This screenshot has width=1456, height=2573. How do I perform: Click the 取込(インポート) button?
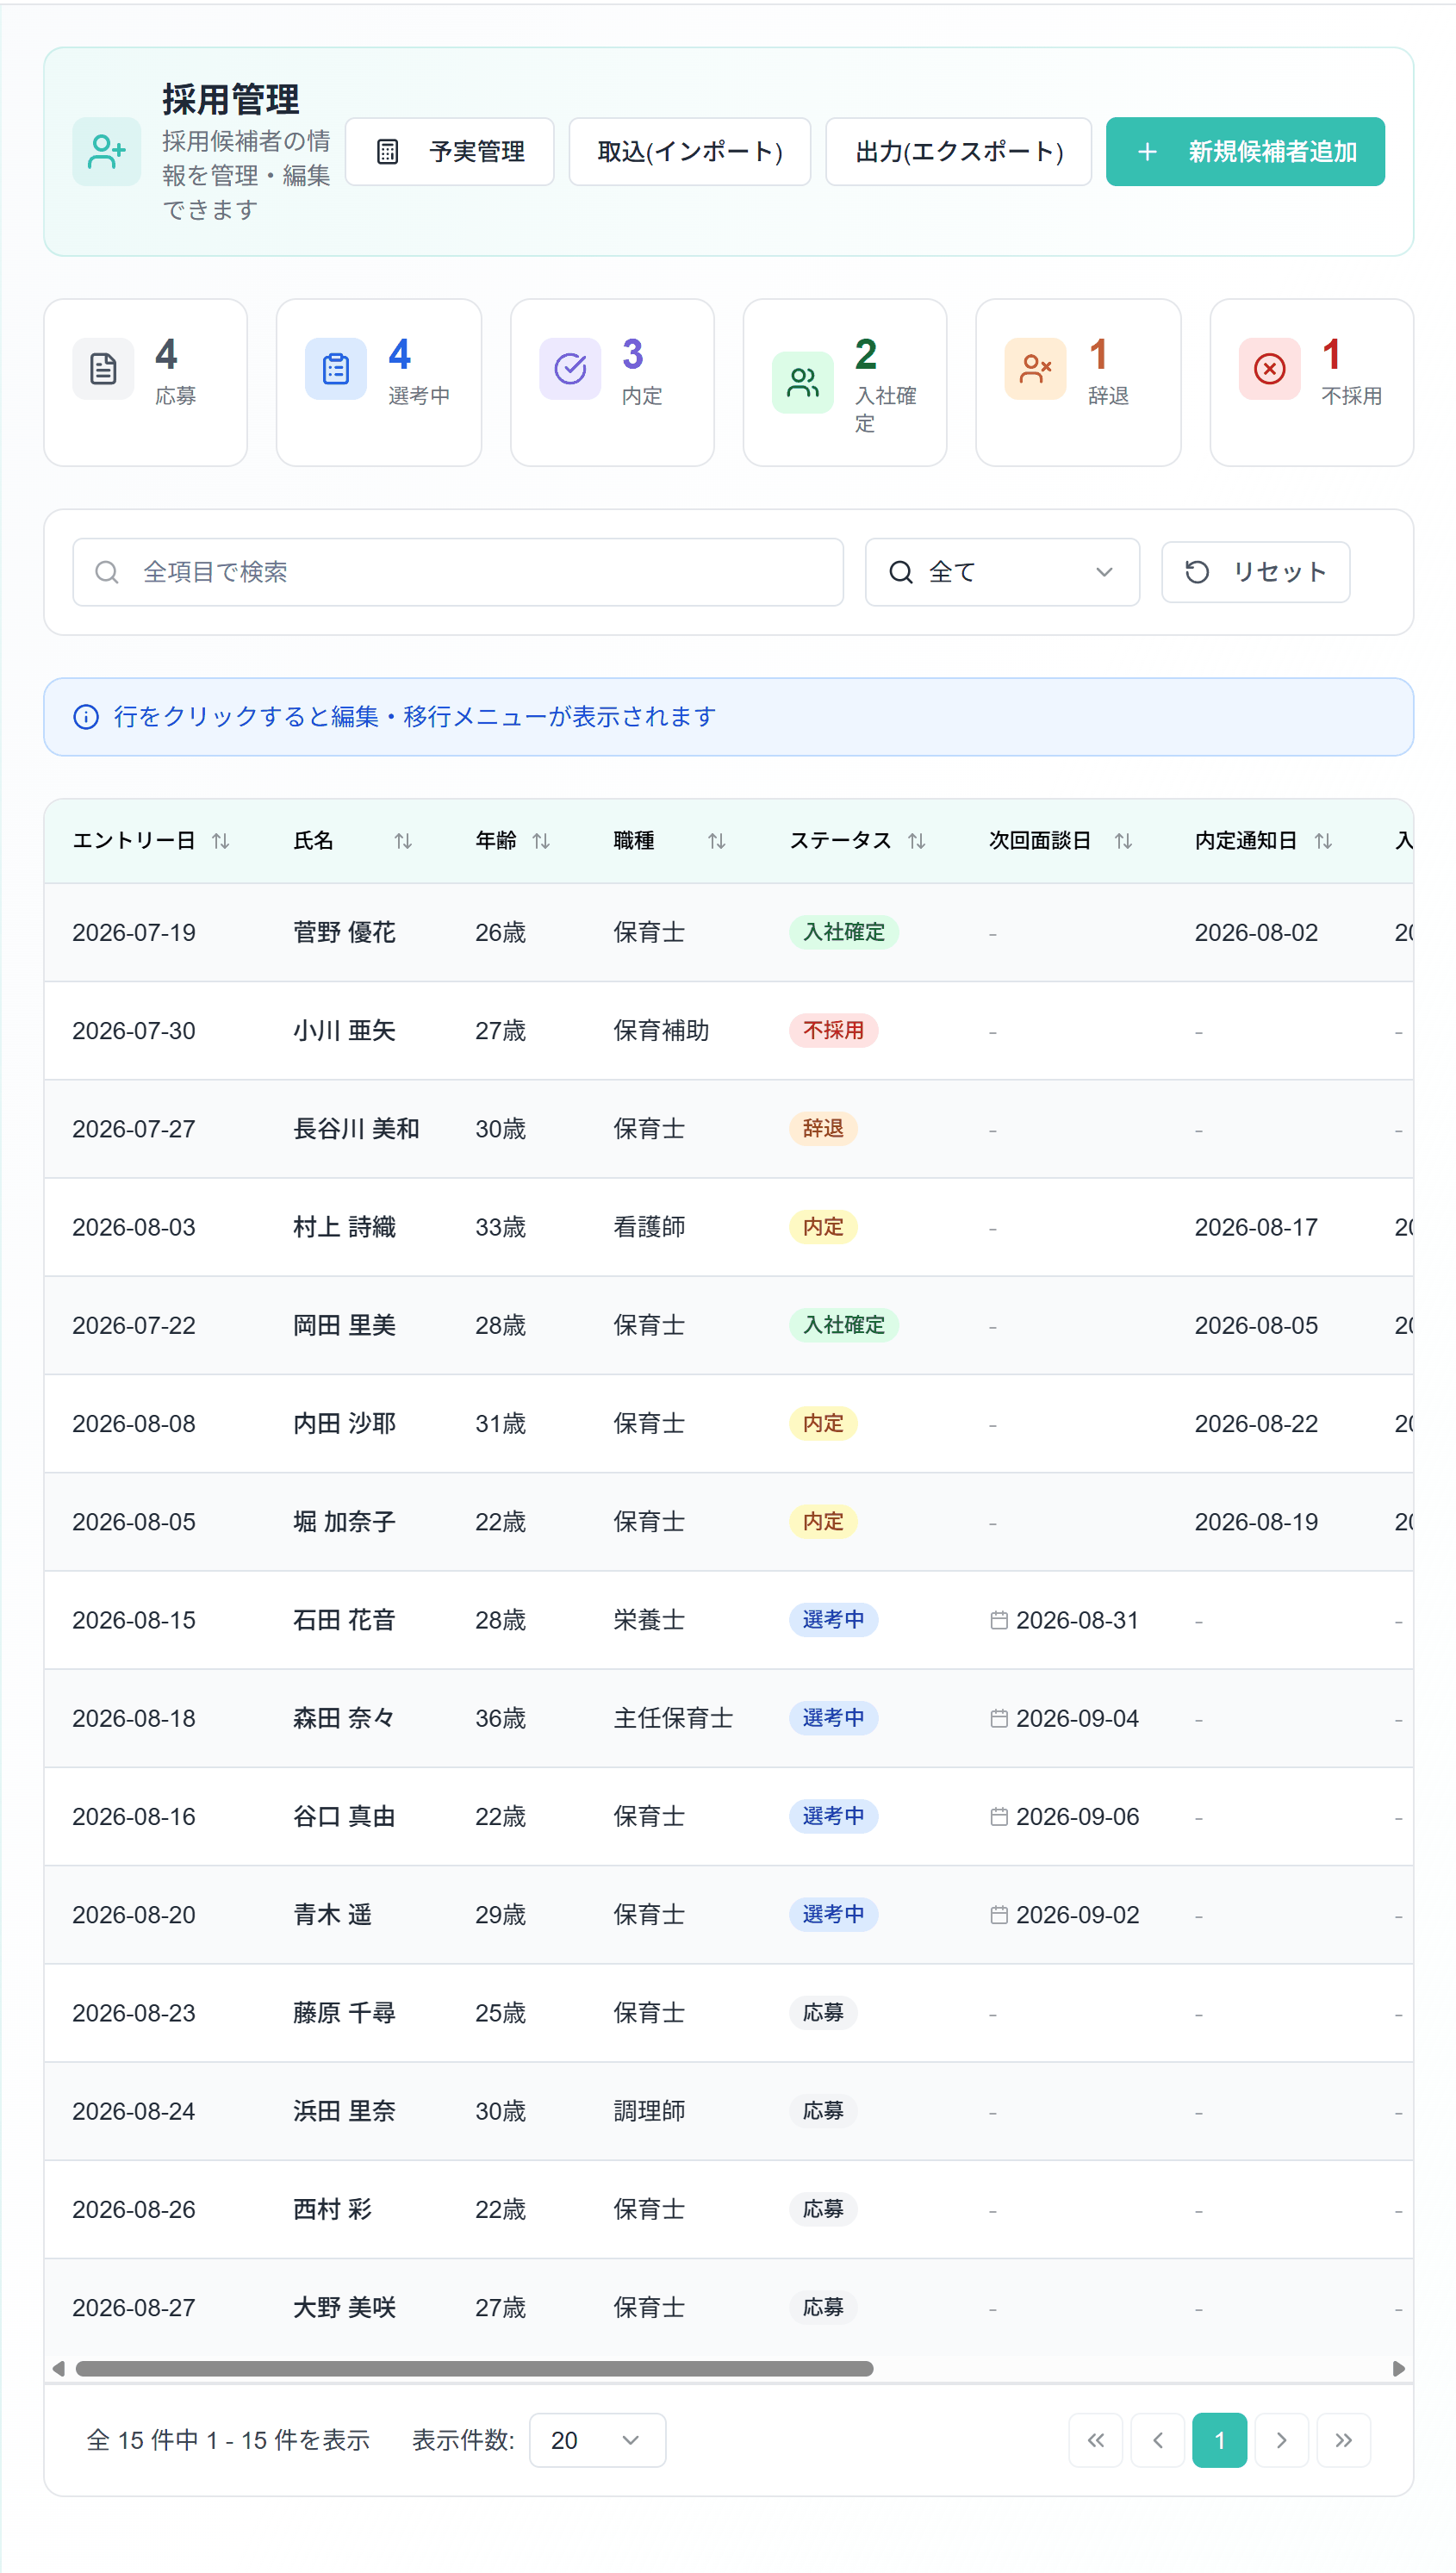click(689, 152)
